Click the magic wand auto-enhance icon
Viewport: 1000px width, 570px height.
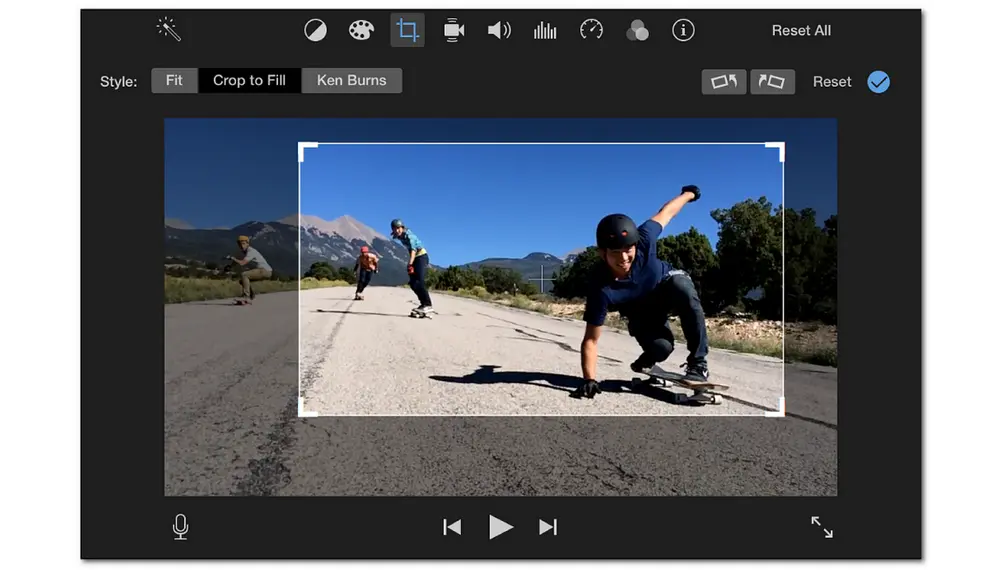[169, 30]
